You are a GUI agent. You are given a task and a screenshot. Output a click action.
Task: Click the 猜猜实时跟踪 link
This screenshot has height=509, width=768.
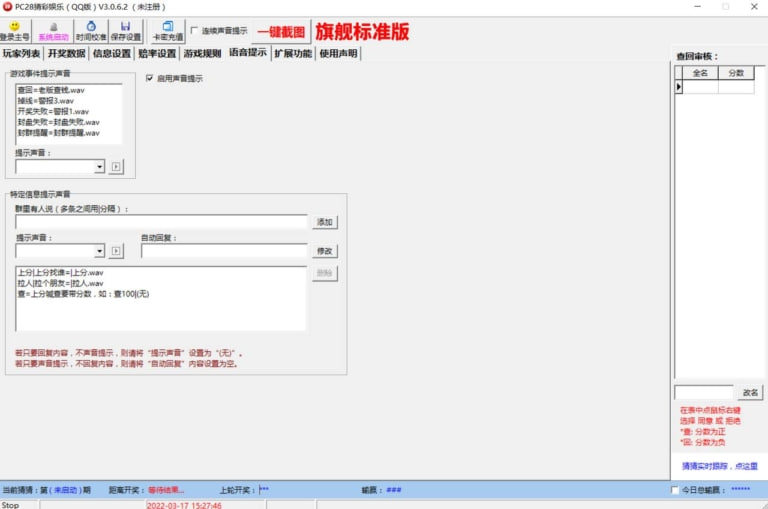(x=719, y=466)
